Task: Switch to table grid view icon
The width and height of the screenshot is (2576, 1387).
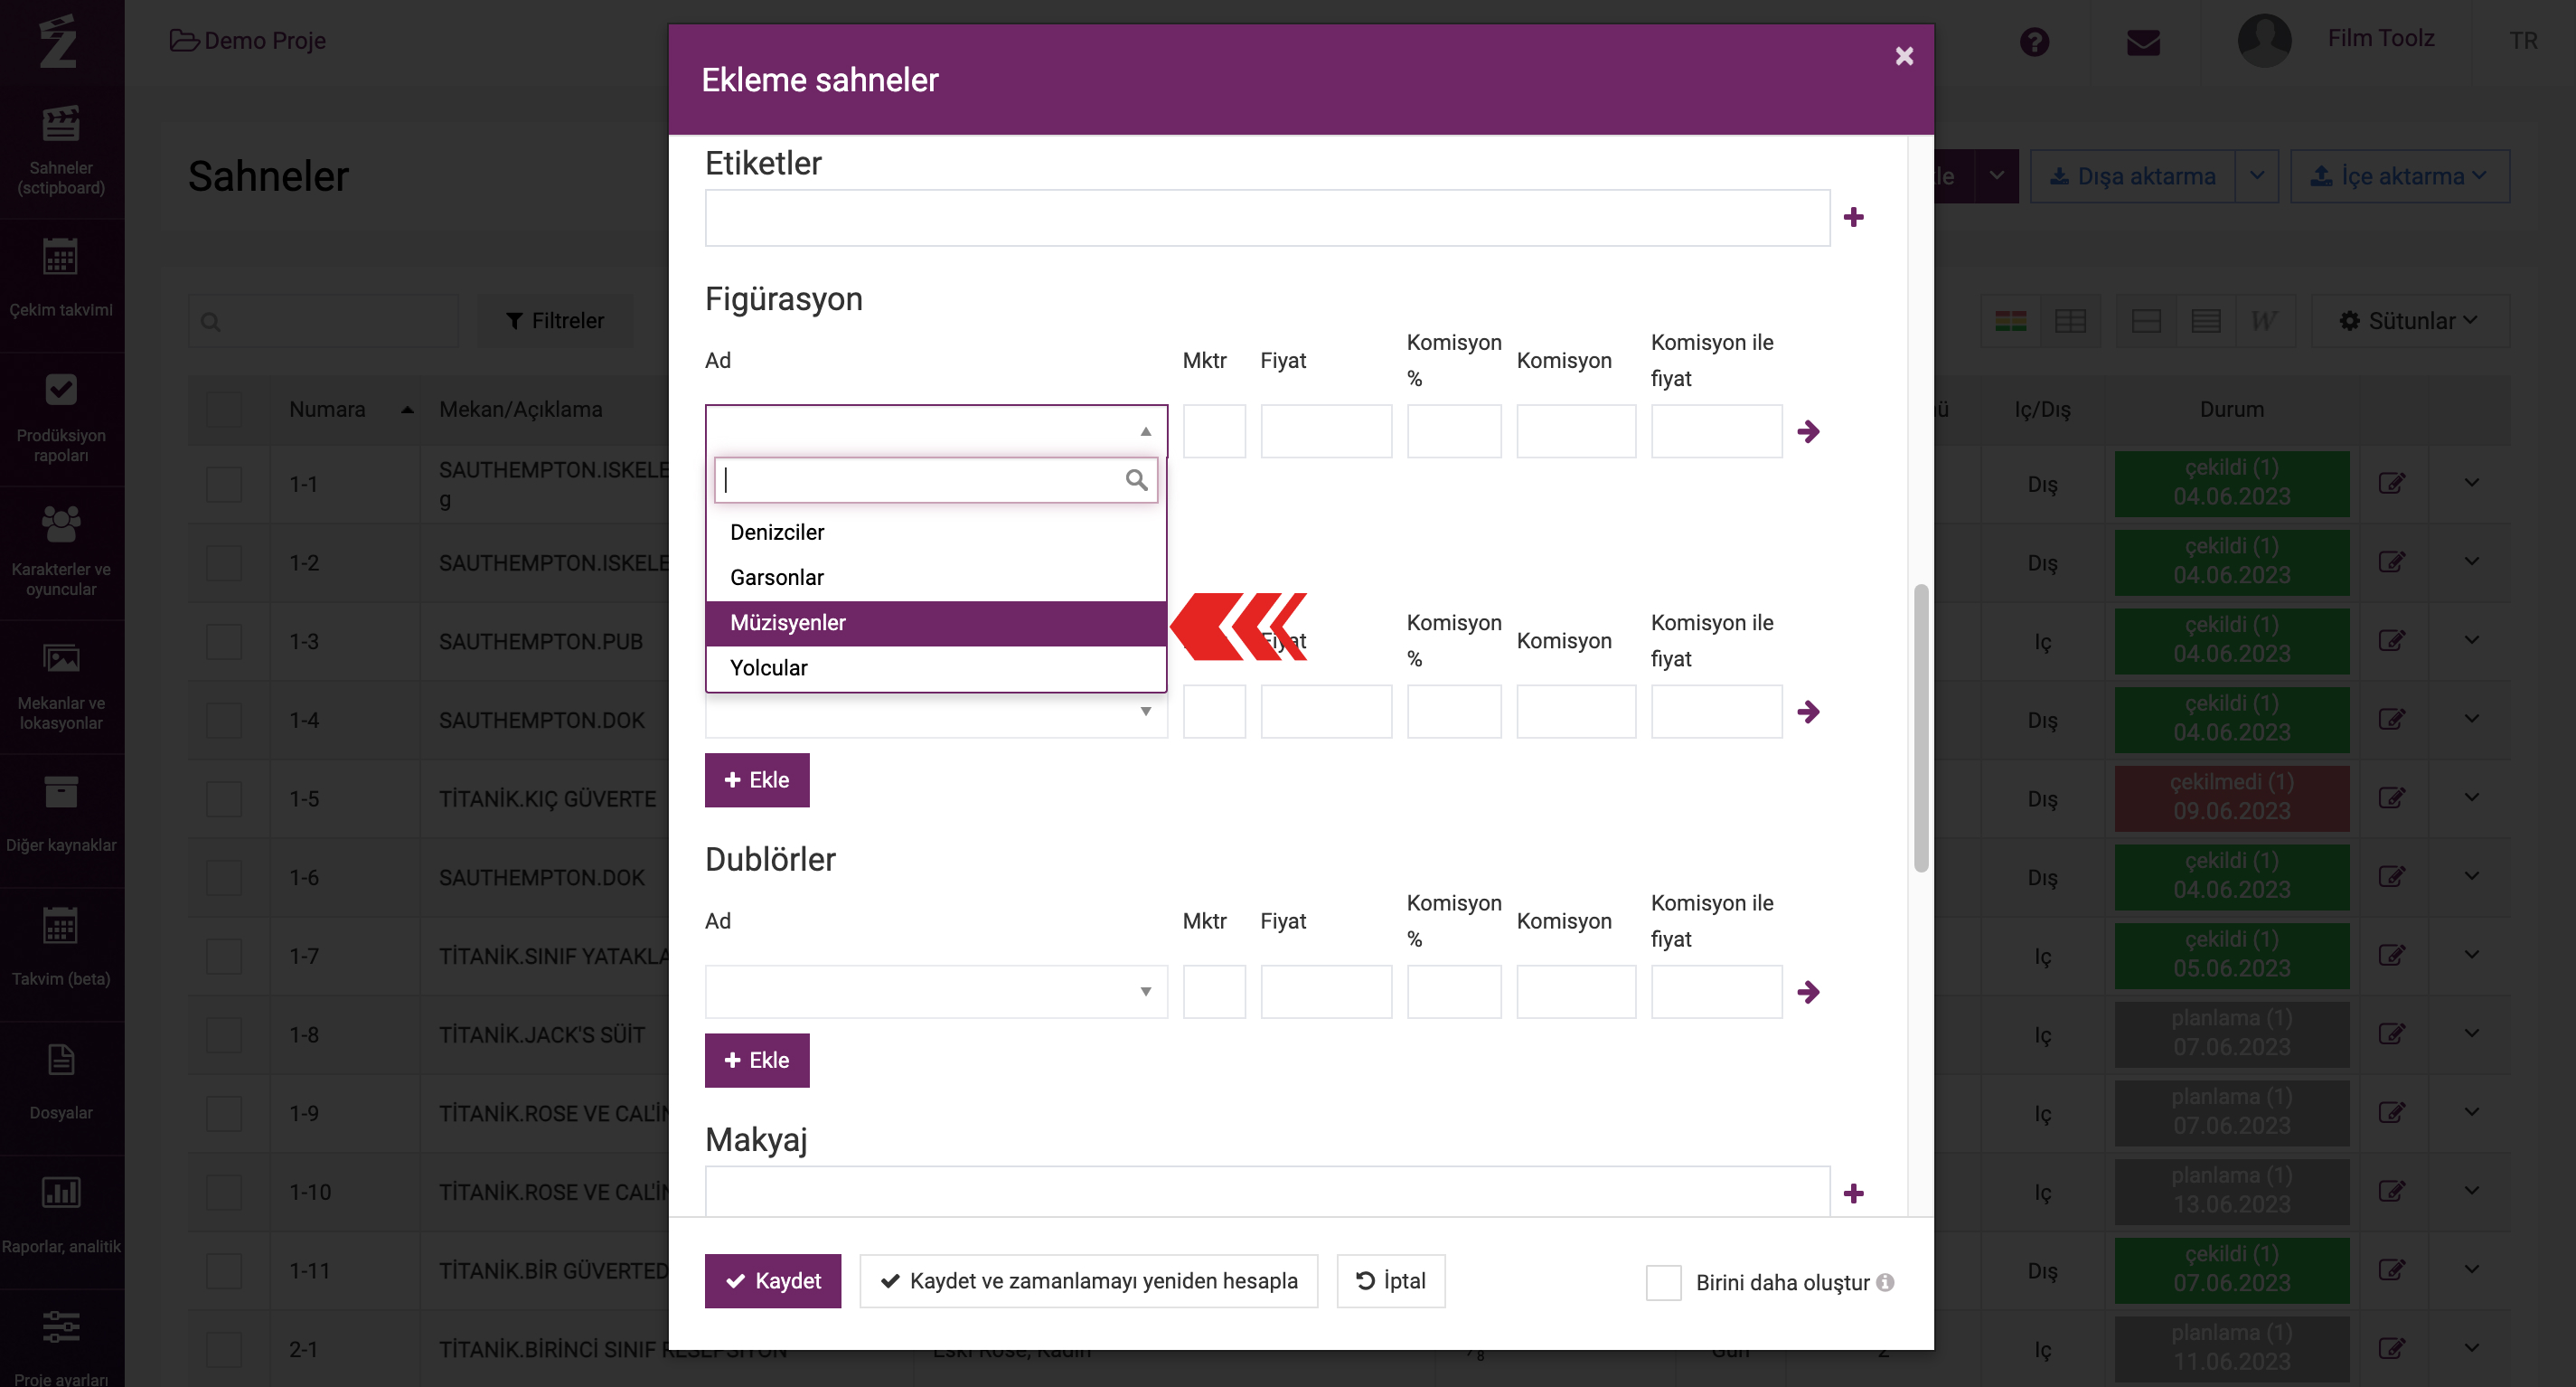Action: 2069,321
